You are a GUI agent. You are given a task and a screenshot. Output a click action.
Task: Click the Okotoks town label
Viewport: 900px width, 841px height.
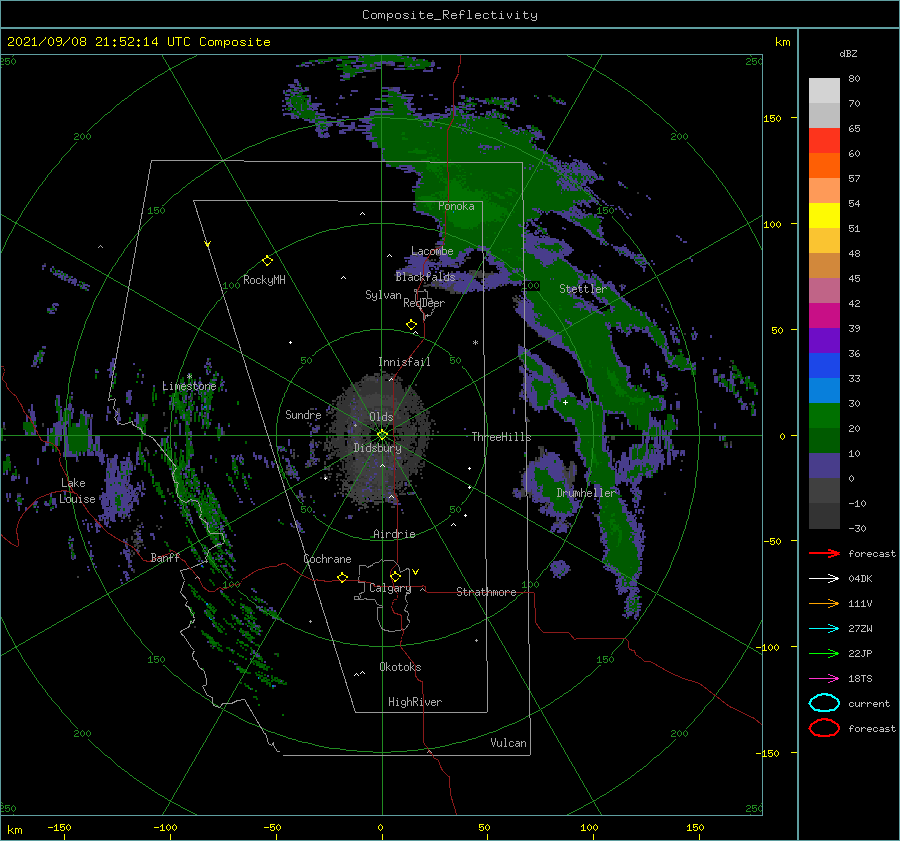coord(400,667)
